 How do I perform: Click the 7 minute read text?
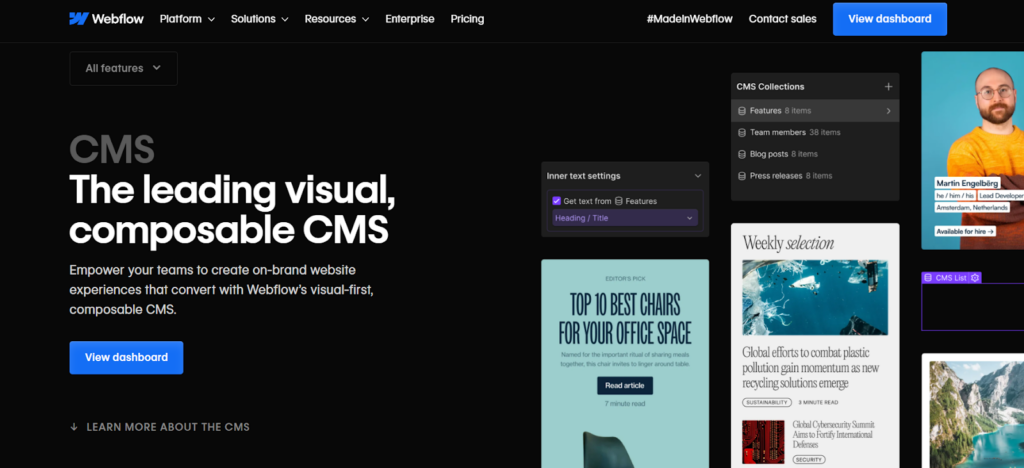point(624,404)
